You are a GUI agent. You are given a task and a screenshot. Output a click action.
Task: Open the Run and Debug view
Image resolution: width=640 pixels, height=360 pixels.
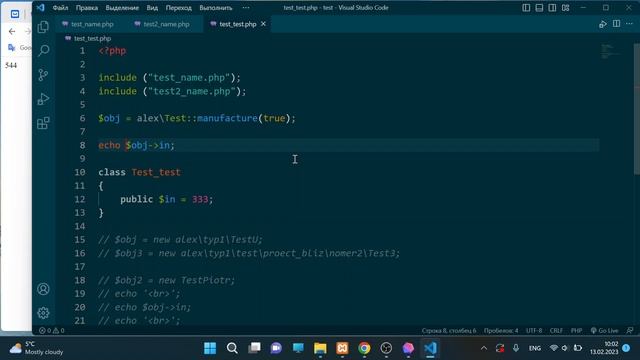click(43, 99)
